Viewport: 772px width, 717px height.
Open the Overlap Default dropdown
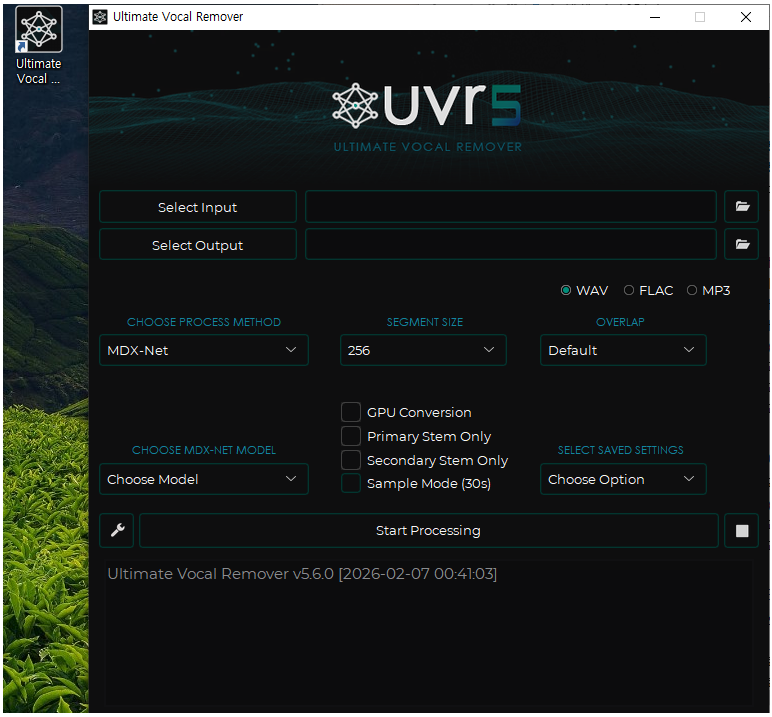click(623, 350)
